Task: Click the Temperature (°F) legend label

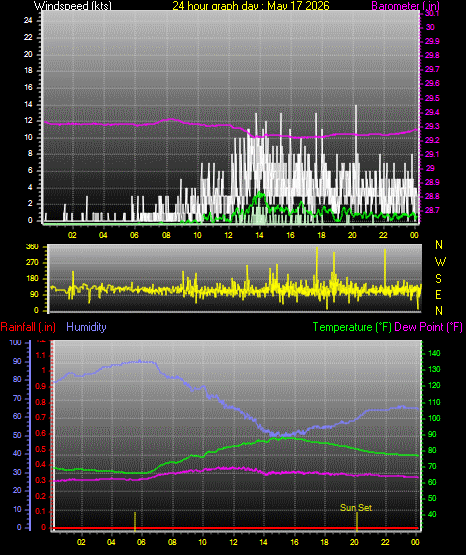Action: pyautogui.click(x=352, y=327)
